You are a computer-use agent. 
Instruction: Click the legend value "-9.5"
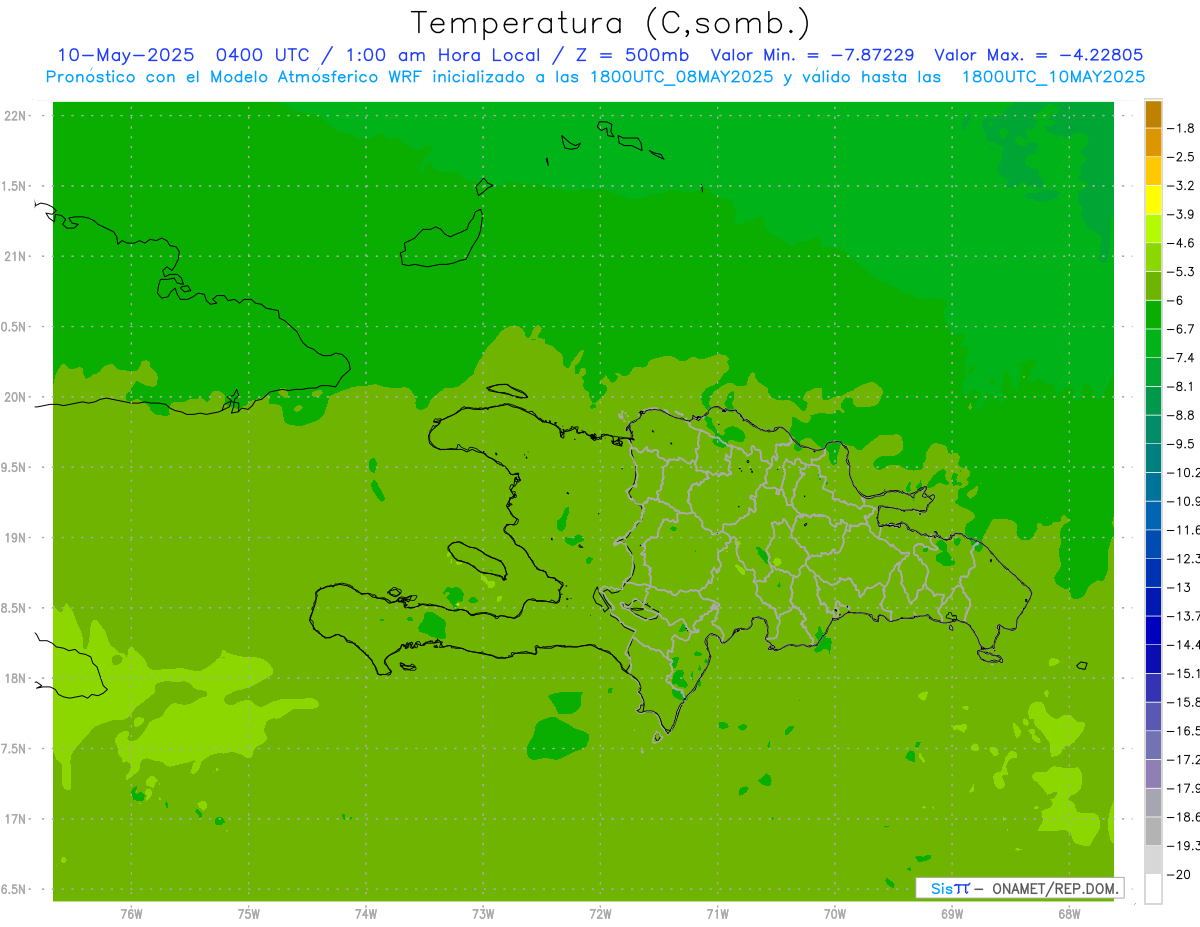(x=1181, y=444)
